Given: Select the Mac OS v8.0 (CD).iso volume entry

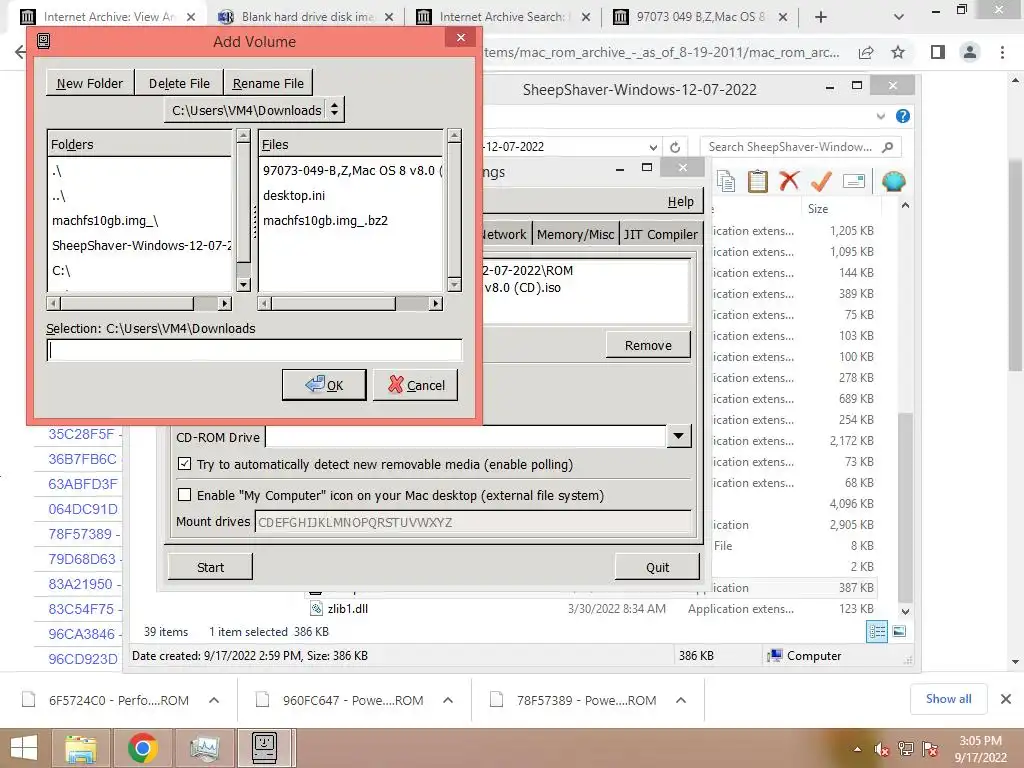Looking at the screenshot, I should [522, 287].
